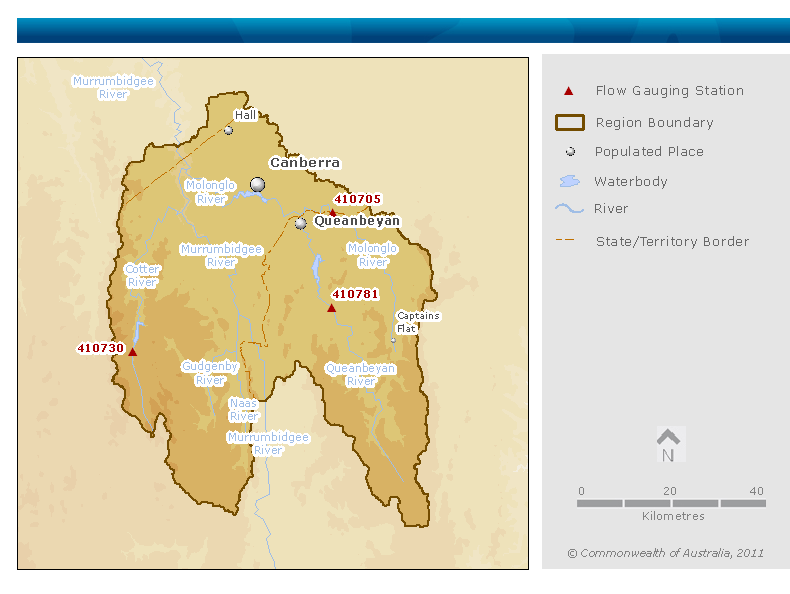Click 'Molonglo River' label west of Canberra

pyautogui.click(x=211, y=192)
